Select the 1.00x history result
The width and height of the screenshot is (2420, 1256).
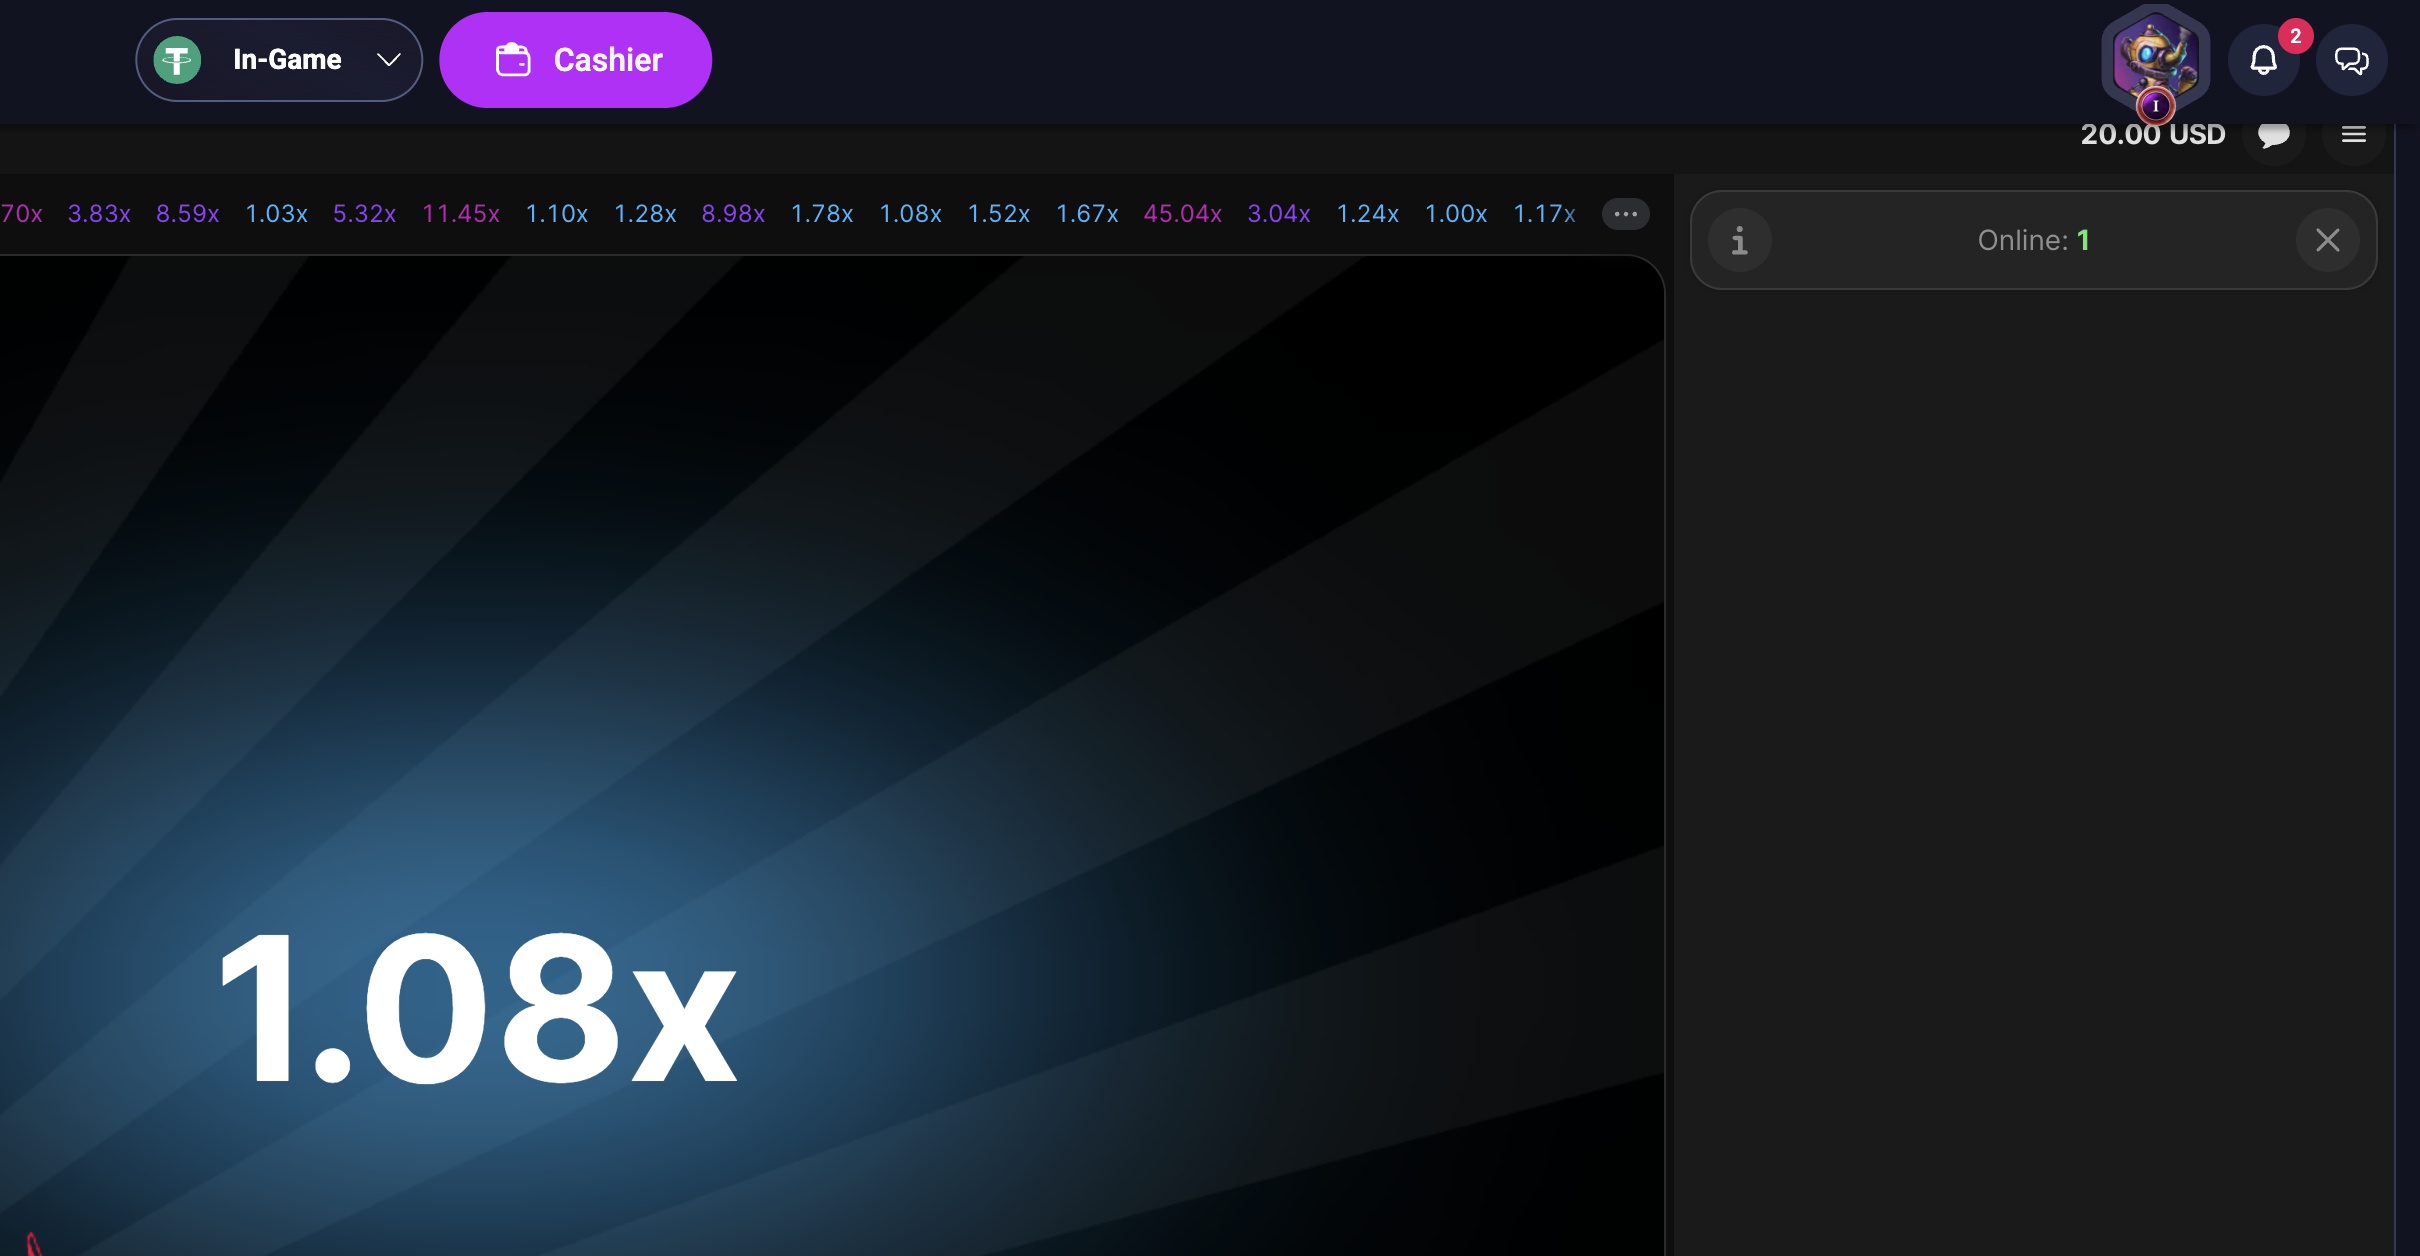tap(1456, 214)
